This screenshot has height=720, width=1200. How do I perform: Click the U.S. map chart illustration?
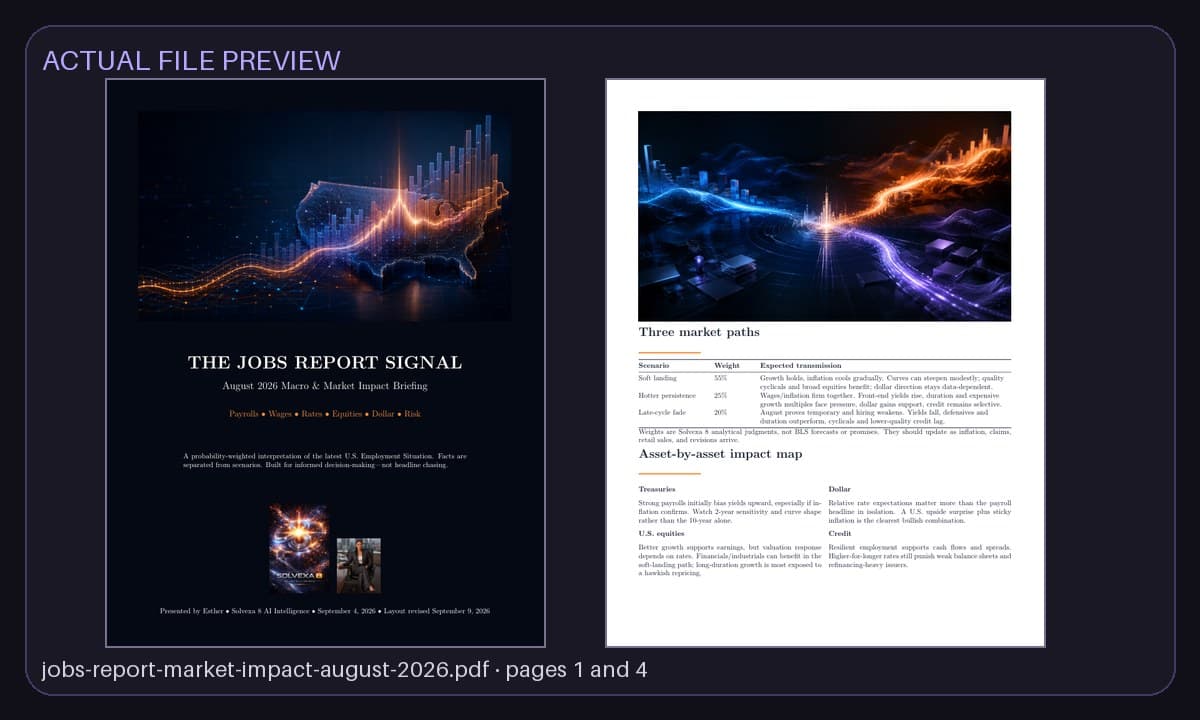coord(325,215)
